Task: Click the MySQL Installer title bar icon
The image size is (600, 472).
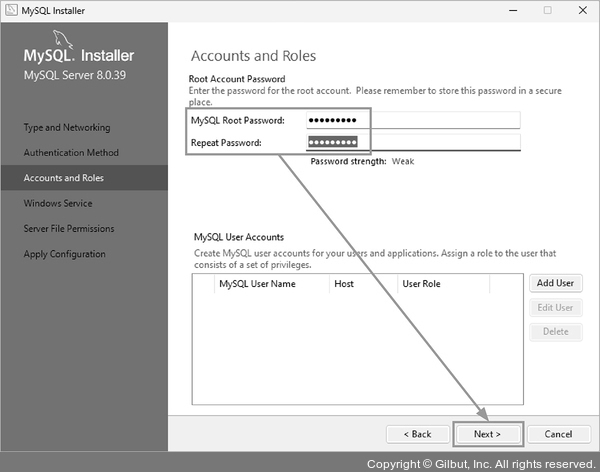Action: (x=10, y=10)
